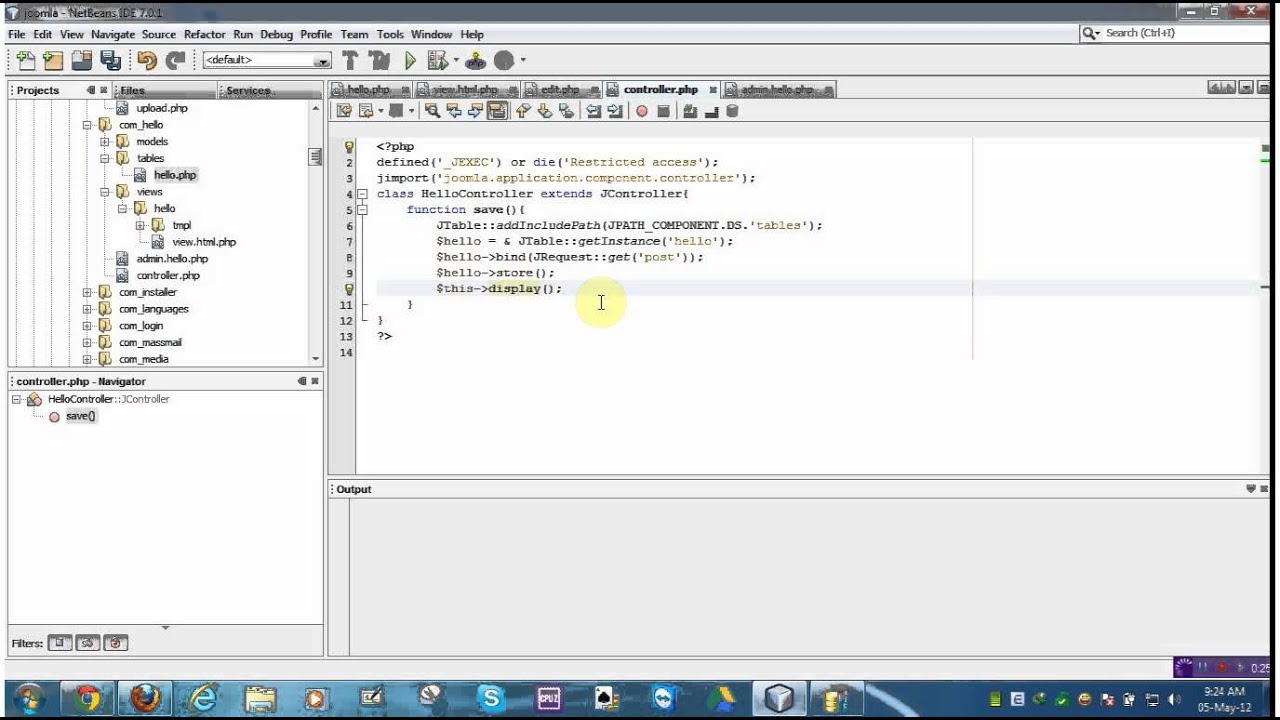Image resolution: width=1280 pixels, height=720 pixels.
Task: Click the Shift Line Left icon
Action: [593, 111]
